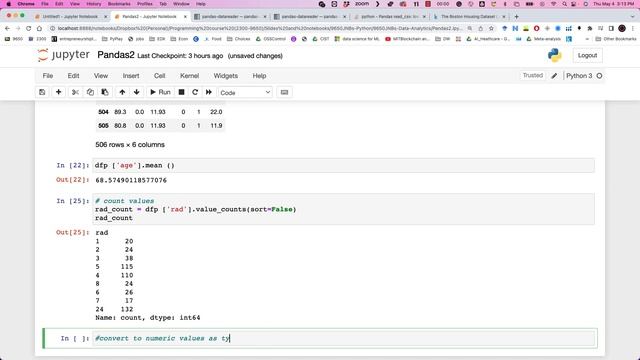Image resolution: width=640 pixels, height=360 pixels.
Task: Bookmark this page with the star icon
Action: click(491, 29)
